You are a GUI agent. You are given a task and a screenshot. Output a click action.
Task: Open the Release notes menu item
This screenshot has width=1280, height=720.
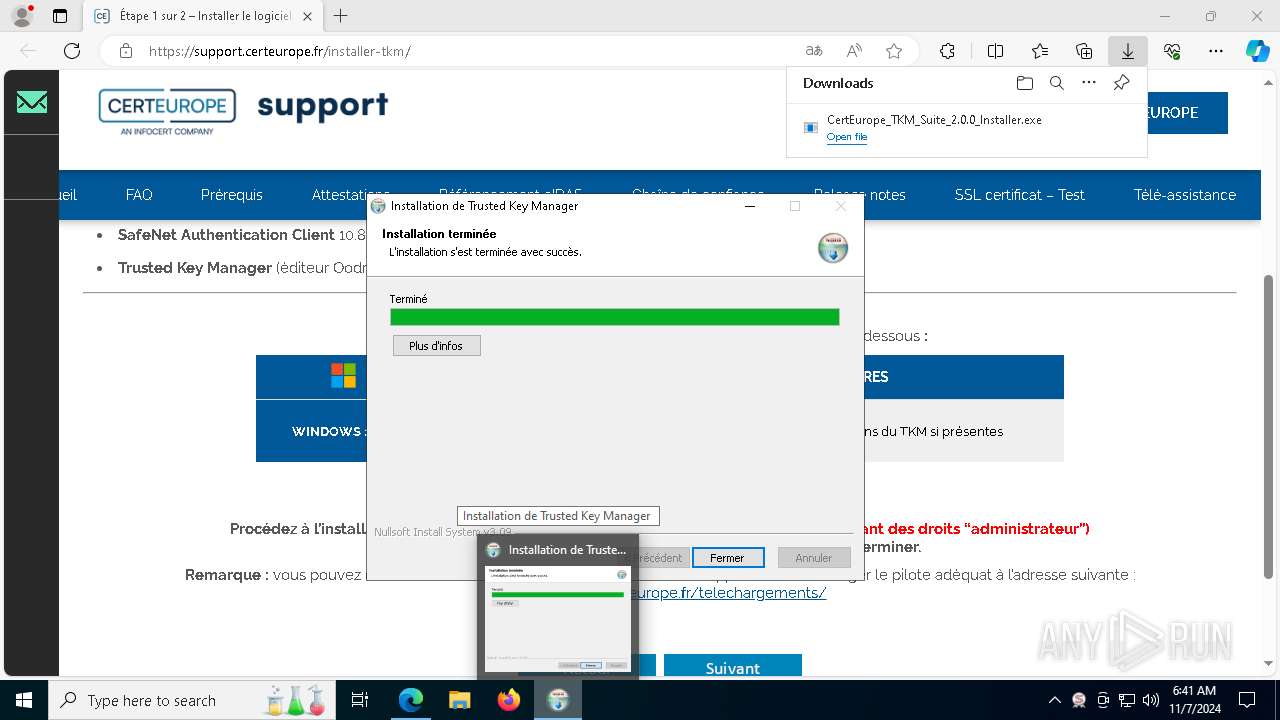coord(859,195)
